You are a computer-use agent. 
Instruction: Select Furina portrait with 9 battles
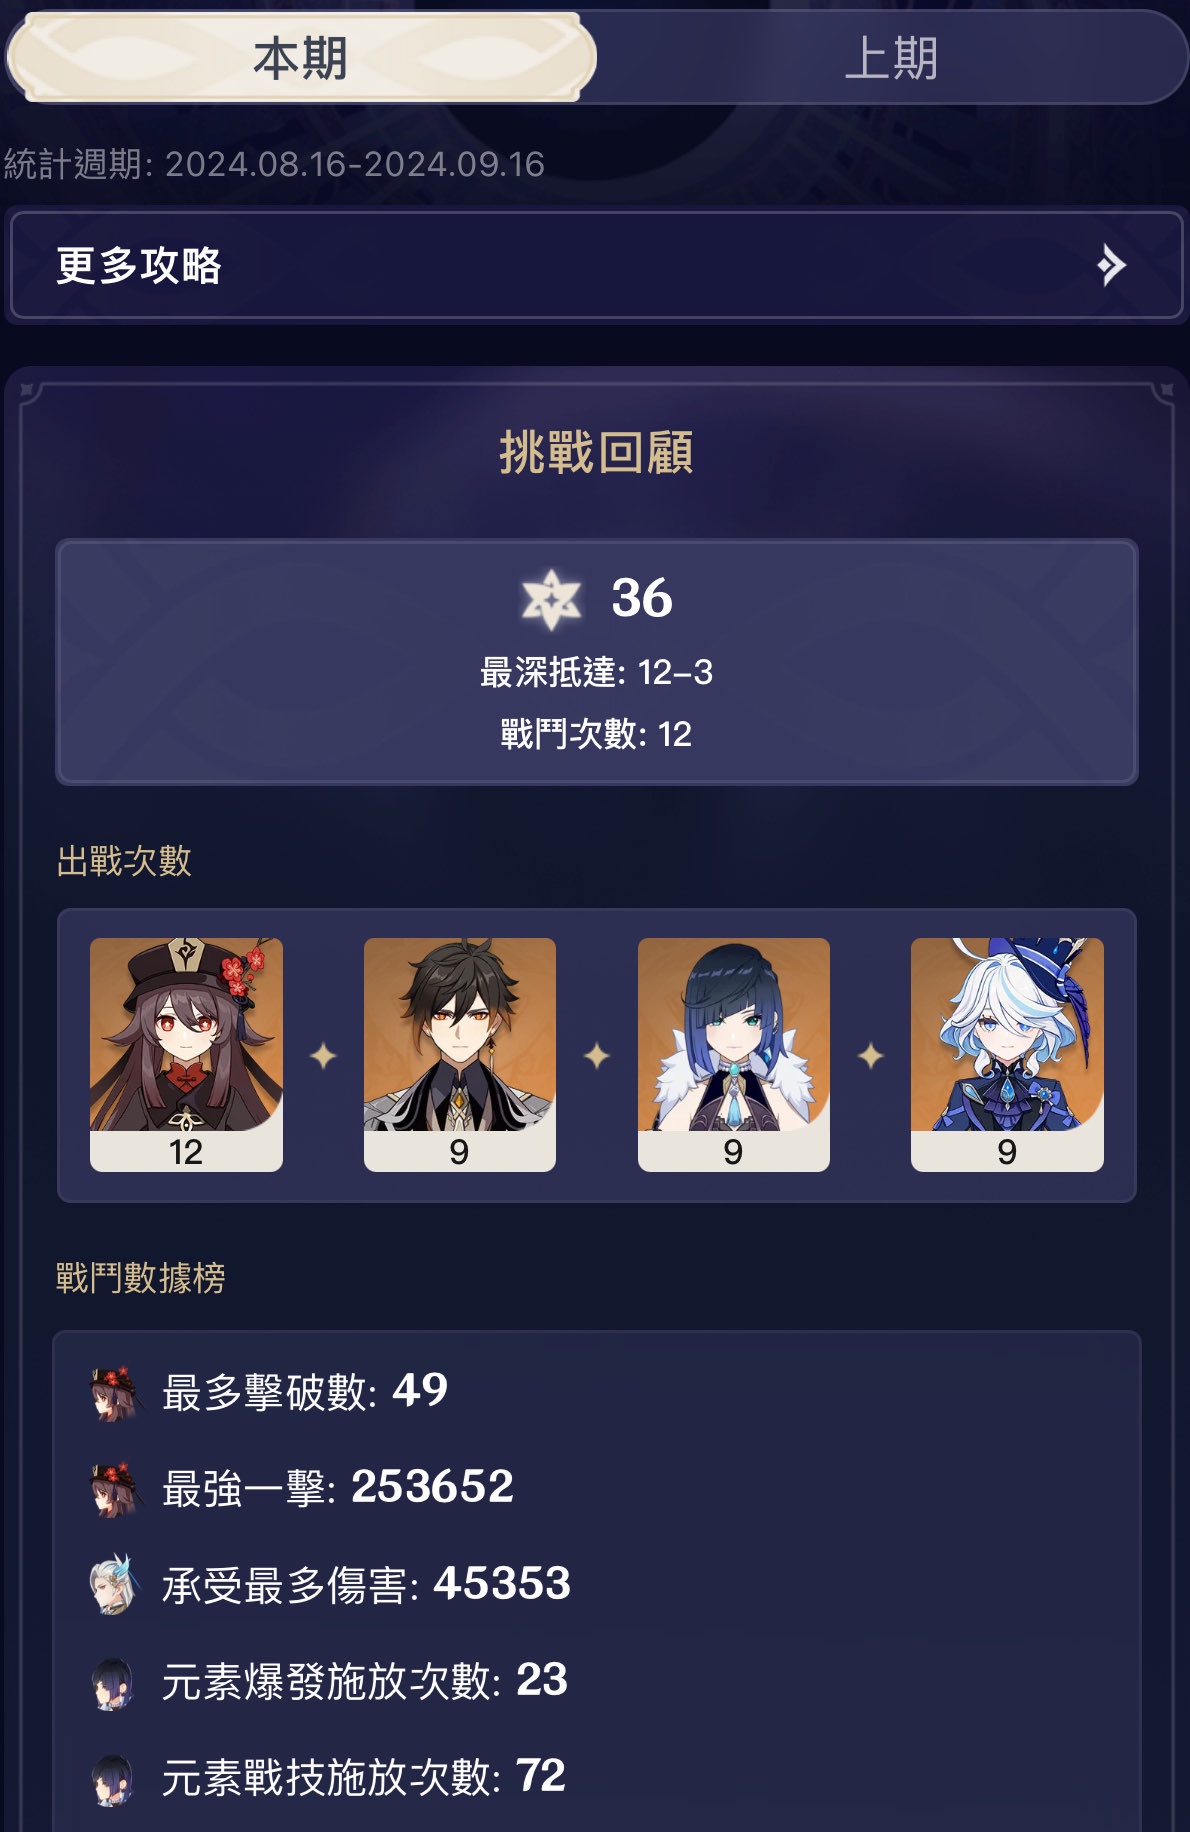pyautogui.click(x=1007, y=1054)
